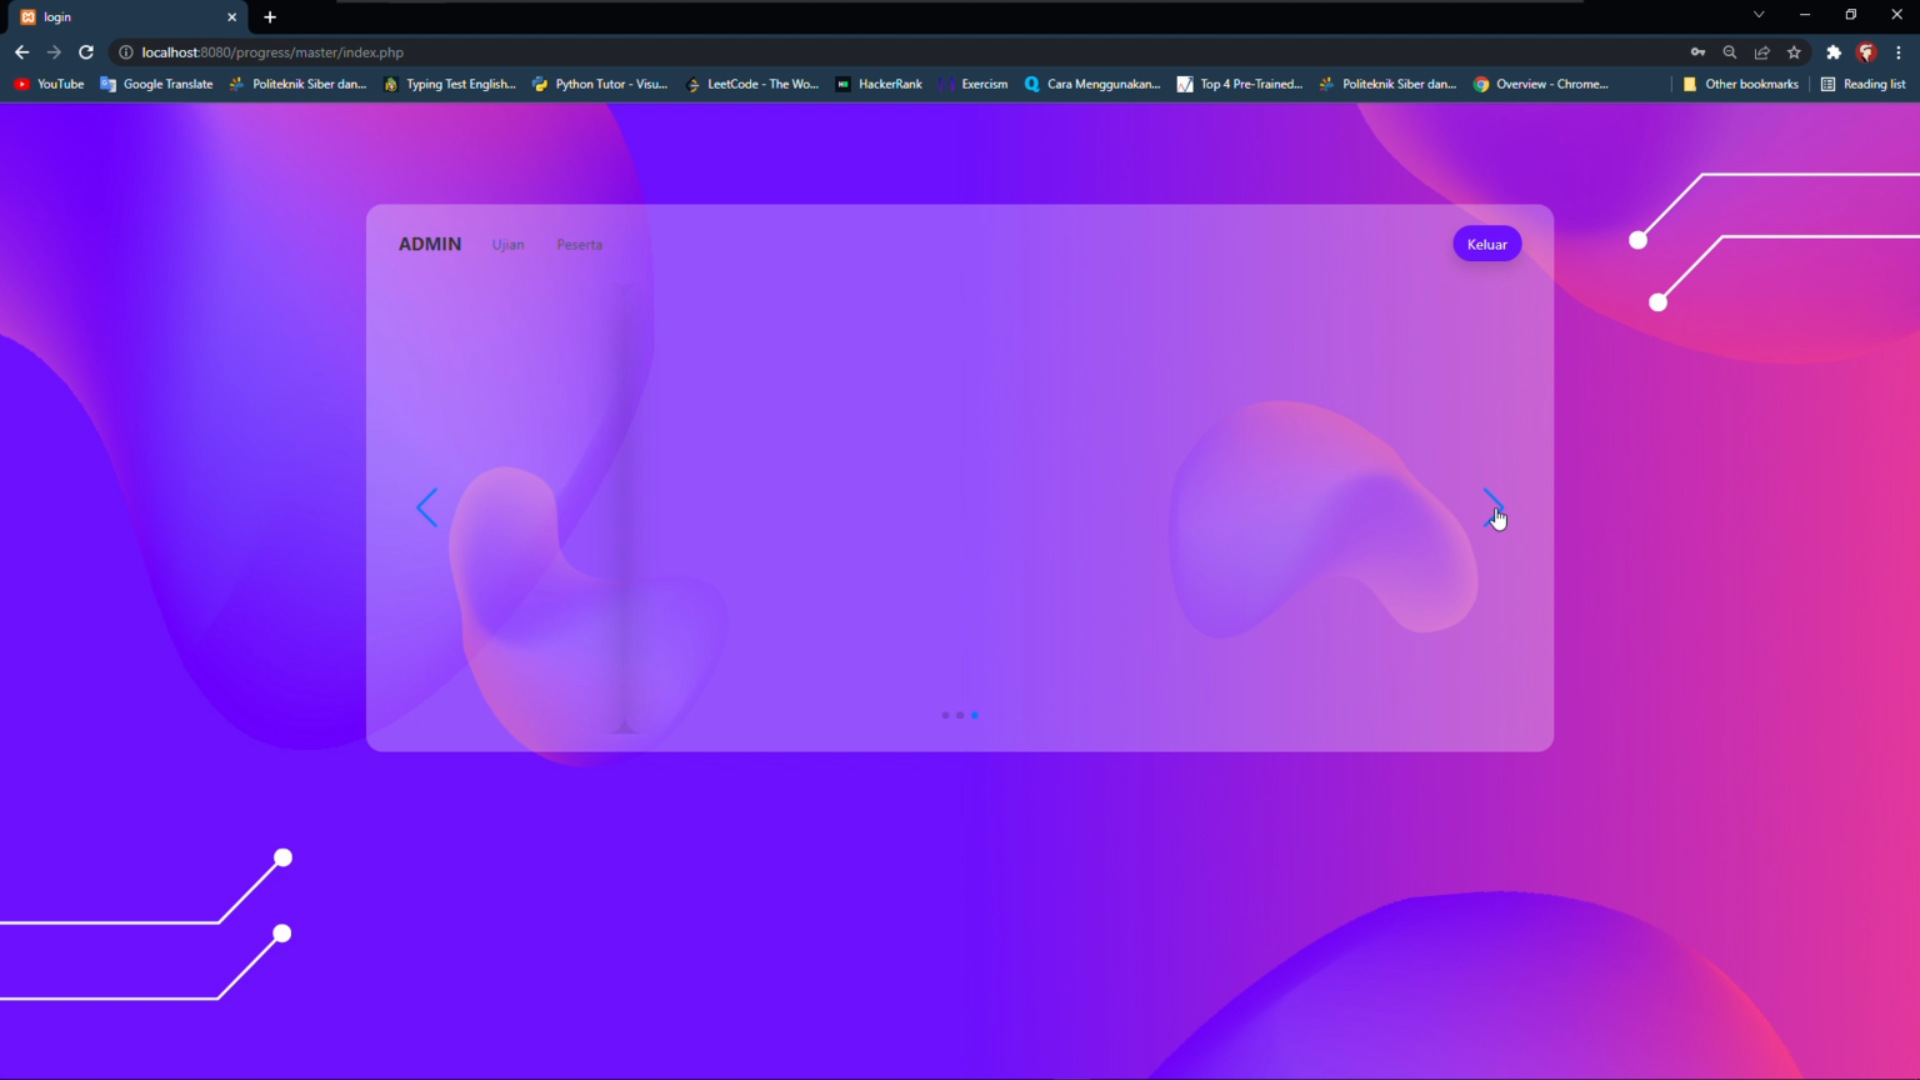The height and width of the screenshot is (1080, 1920).
Task: Open the Ujian menu item
Action: coord(508,245)
